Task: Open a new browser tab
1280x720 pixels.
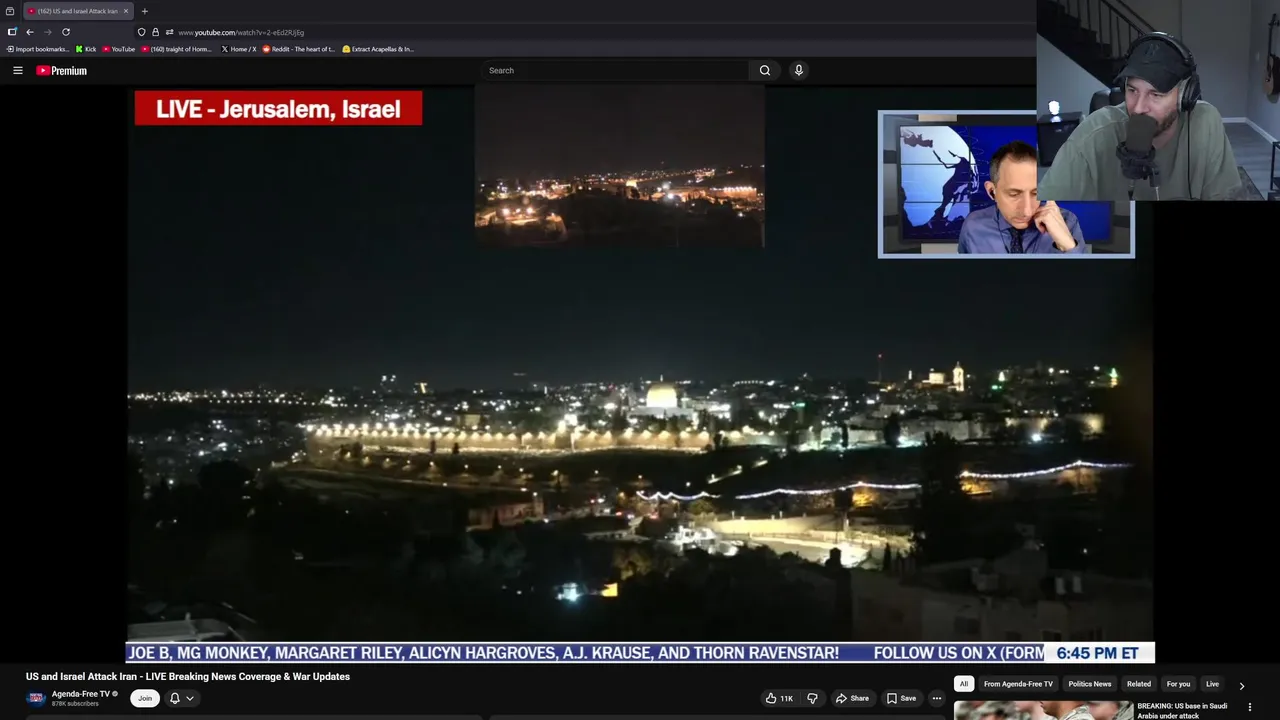Action: tap(144, 11)
